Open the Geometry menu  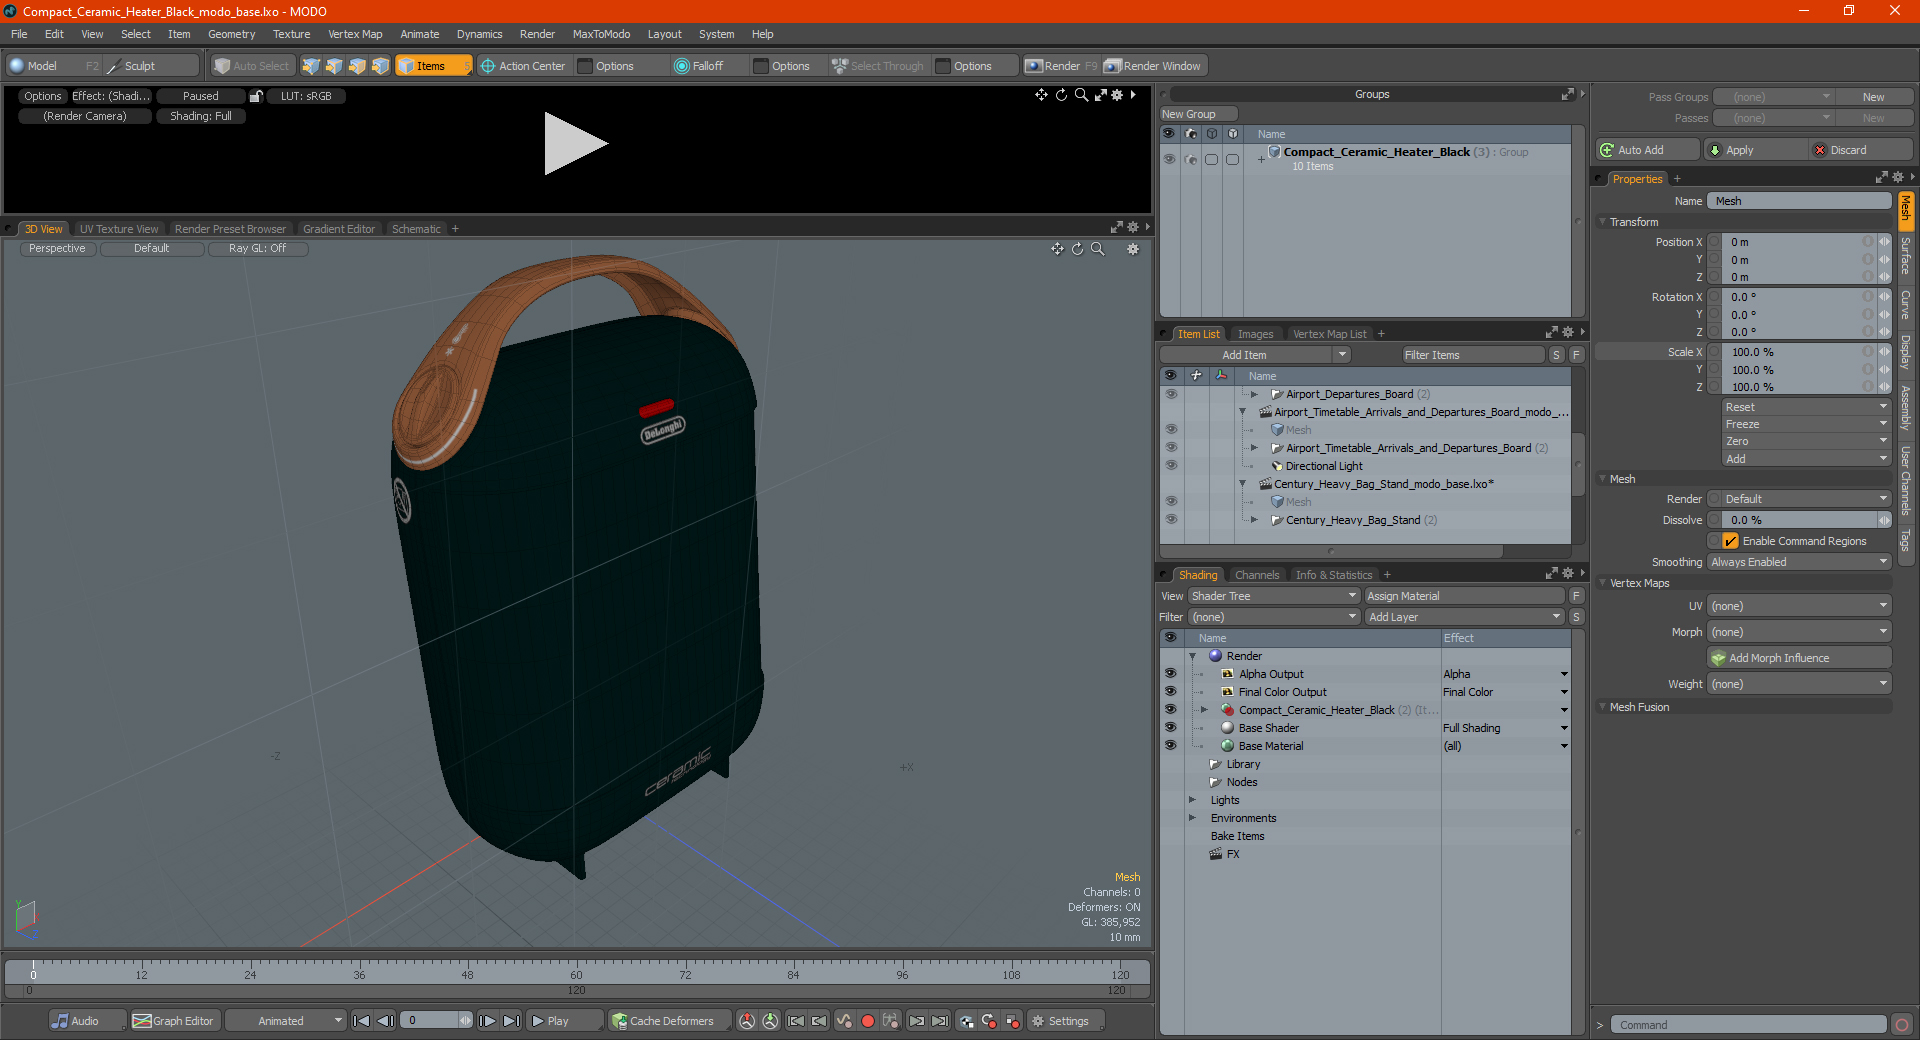[x=231, y=34]
